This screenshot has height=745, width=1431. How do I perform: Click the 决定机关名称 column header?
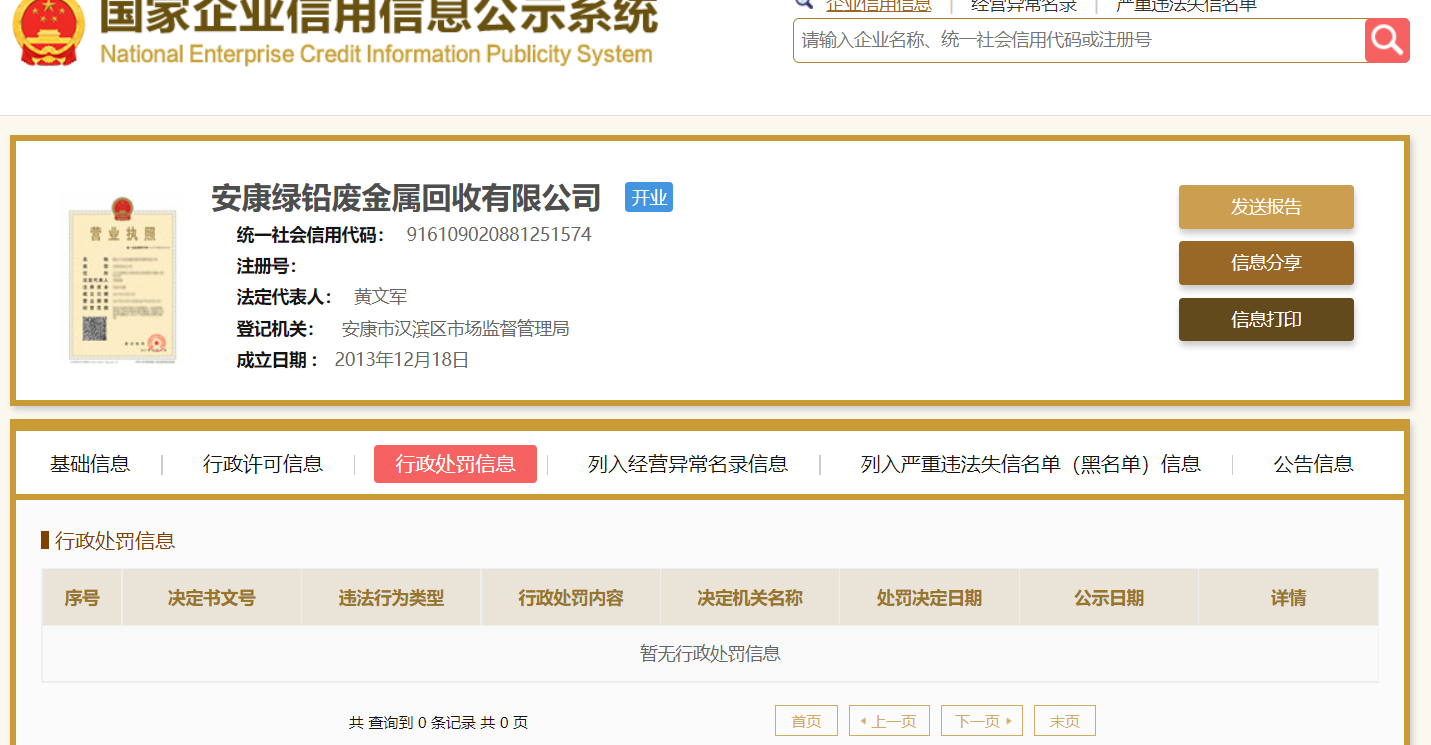click(750, 598)
